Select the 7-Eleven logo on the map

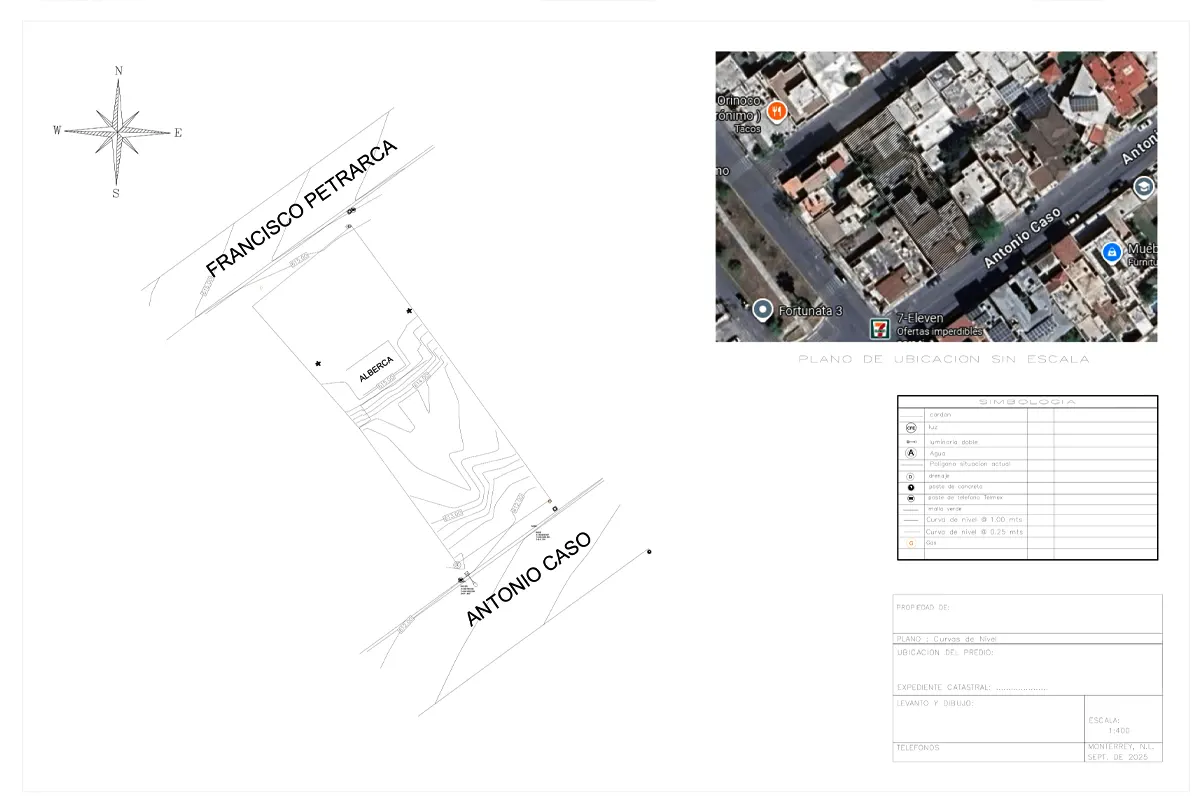pos(880,327)
